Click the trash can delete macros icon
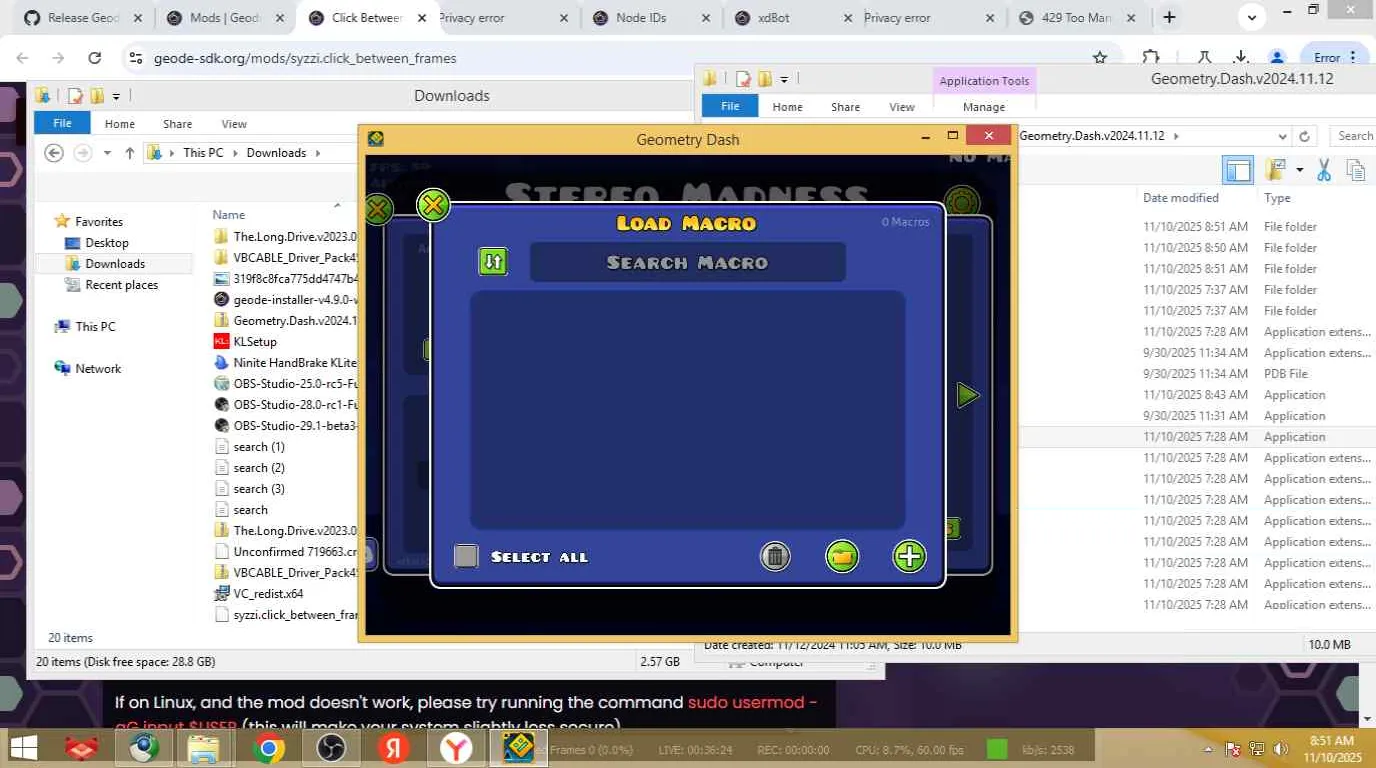Viewport: 1376px width, 768px height. 775,556
